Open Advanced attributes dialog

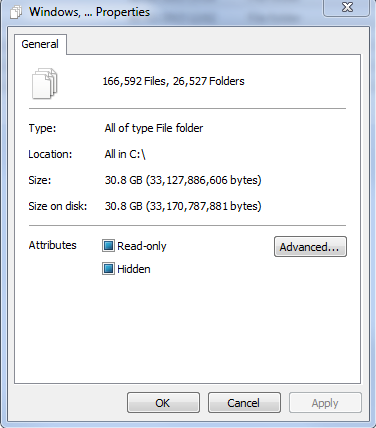(310, 247)
